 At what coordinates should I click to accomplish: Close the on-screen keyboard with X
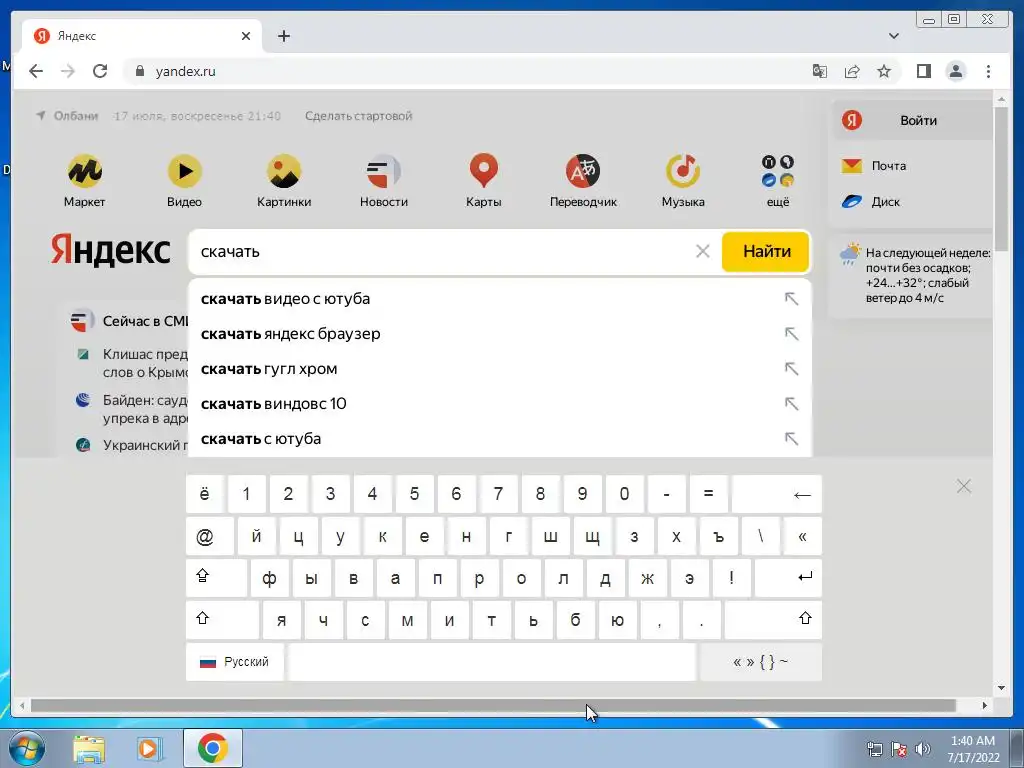click(963, 486)
